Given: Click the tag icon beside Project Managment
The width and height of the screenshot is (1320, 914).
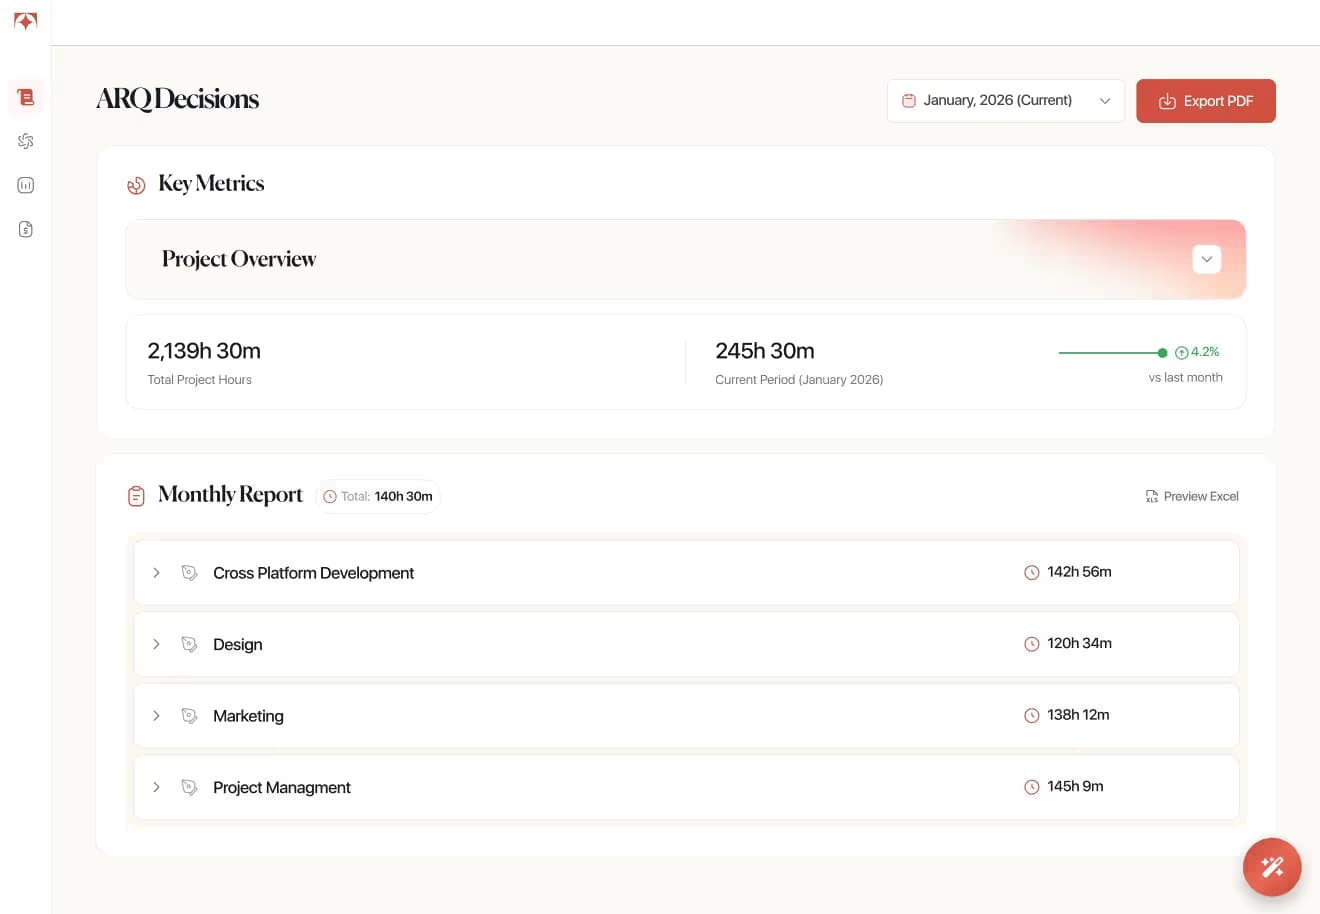Looking at the screenshot, I should coord(189,787).
